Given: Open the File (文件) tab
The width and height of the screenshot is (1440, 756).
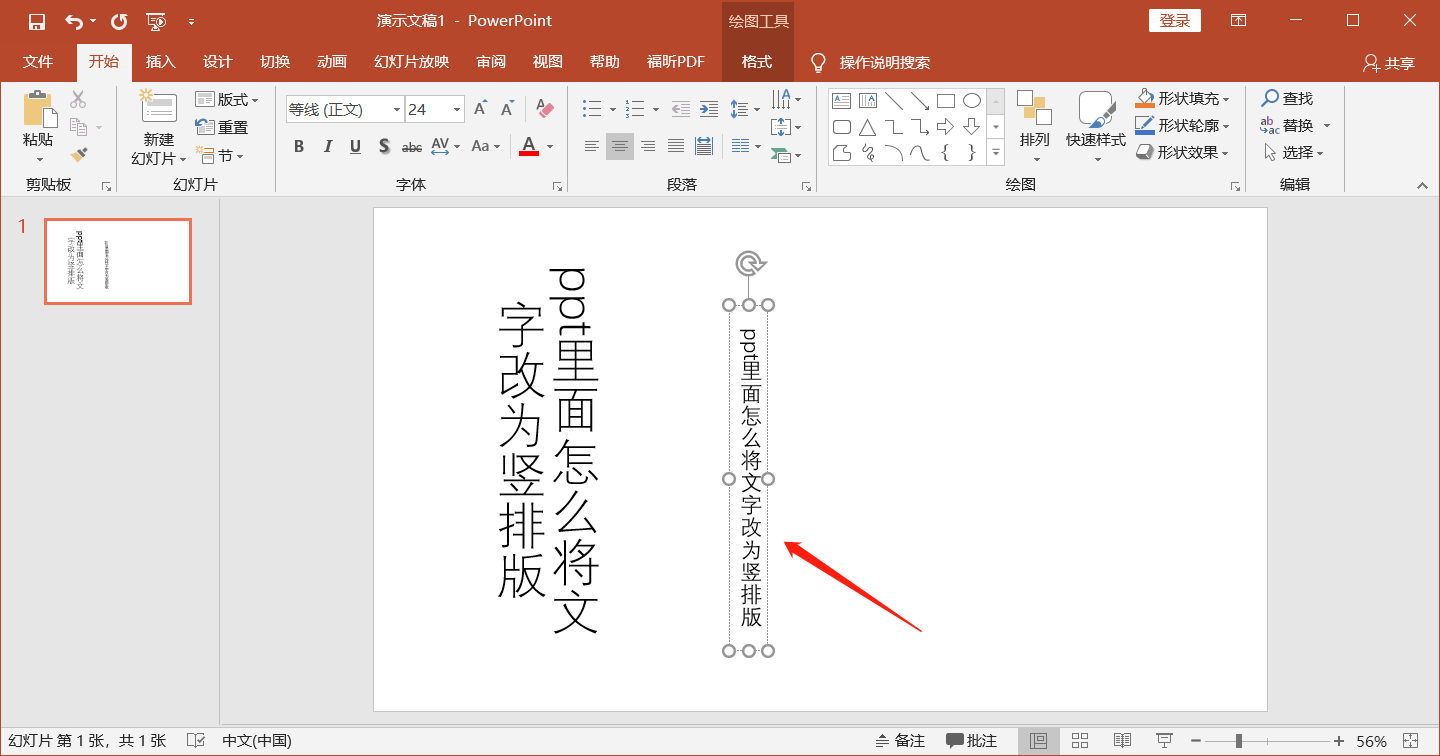Looking at the screenshot, I should pyautogui.click(x=38, y=62).
